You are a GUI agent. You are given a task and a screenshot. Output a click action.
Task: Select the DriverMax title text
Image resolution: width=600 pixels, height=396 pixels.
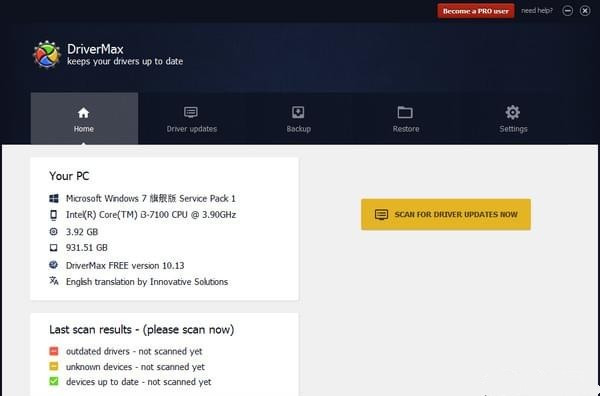95,49
